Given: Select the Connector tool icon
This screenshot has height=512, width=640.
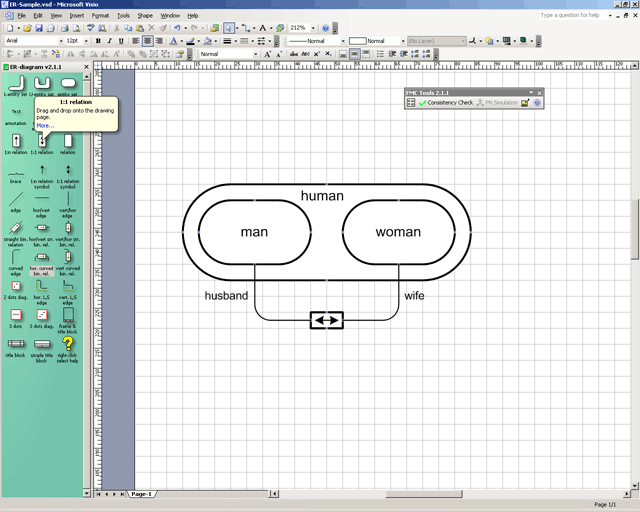Looking at the screenshot, I should pos(246,28).
